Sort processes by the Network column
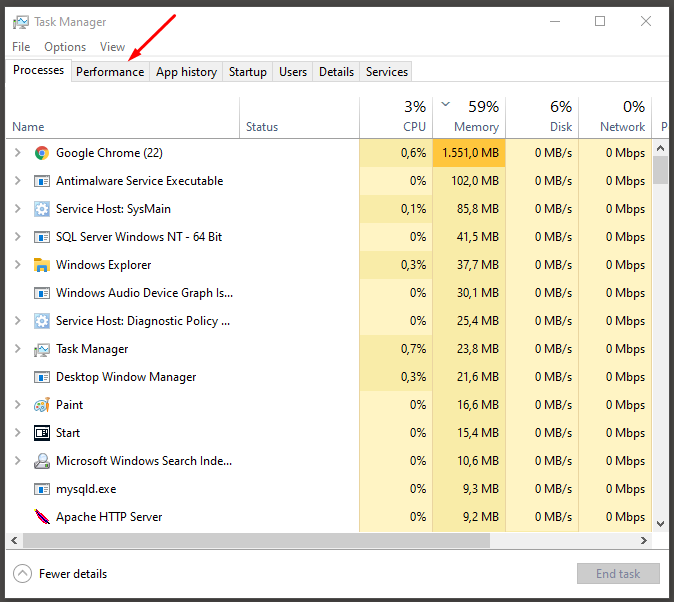Screen dimensions: 674x602 [x=615, y=118]
